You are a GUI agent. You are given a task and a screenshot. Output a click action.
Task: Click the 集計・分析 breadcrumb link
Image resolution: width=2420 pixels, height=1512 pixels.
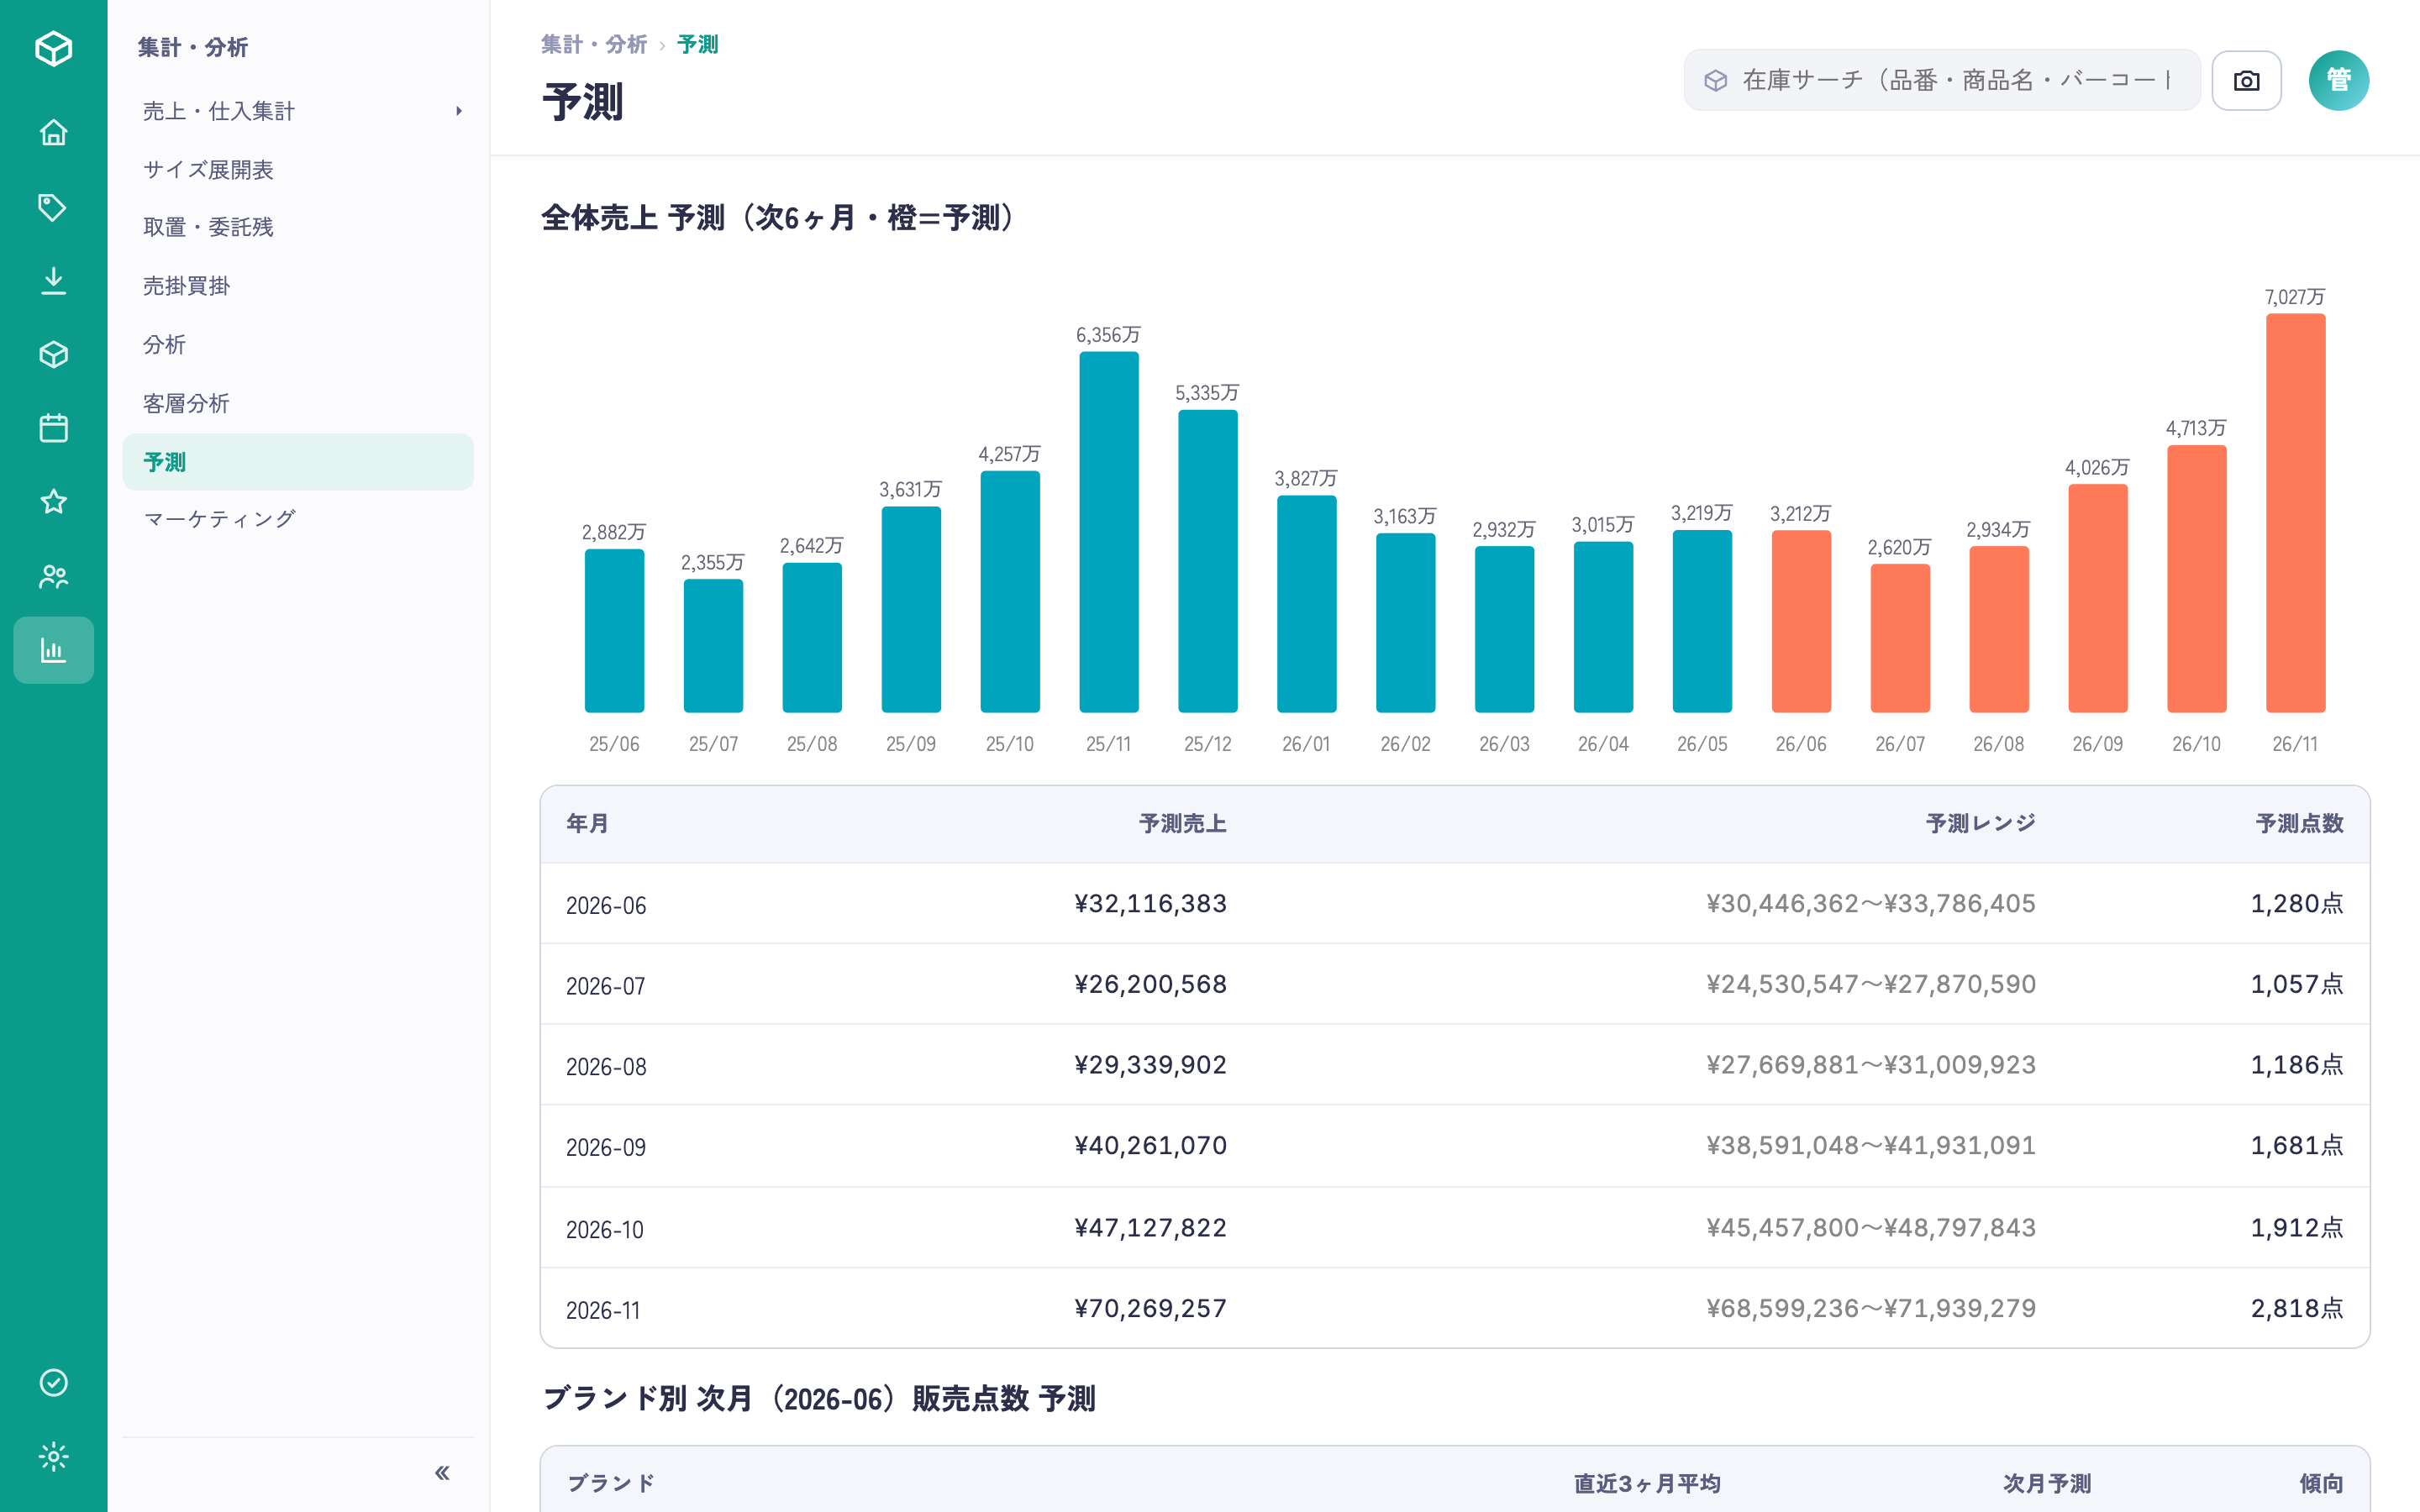(x=594, y=45)
